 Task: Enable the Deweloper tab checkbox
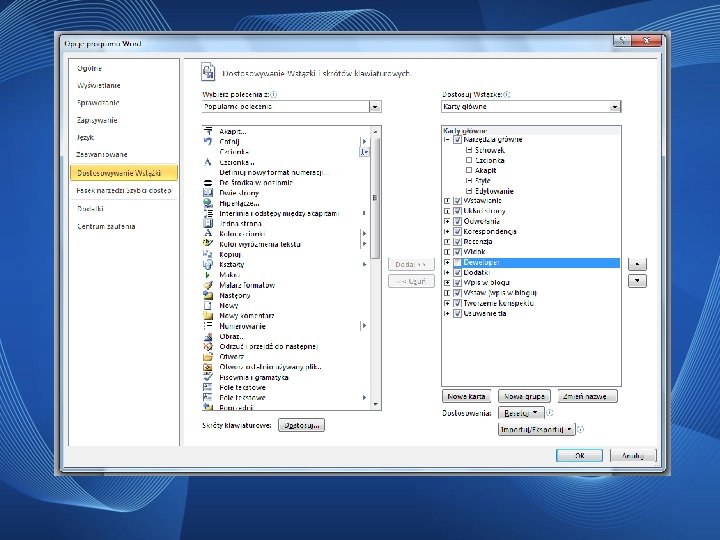[457, 262]
